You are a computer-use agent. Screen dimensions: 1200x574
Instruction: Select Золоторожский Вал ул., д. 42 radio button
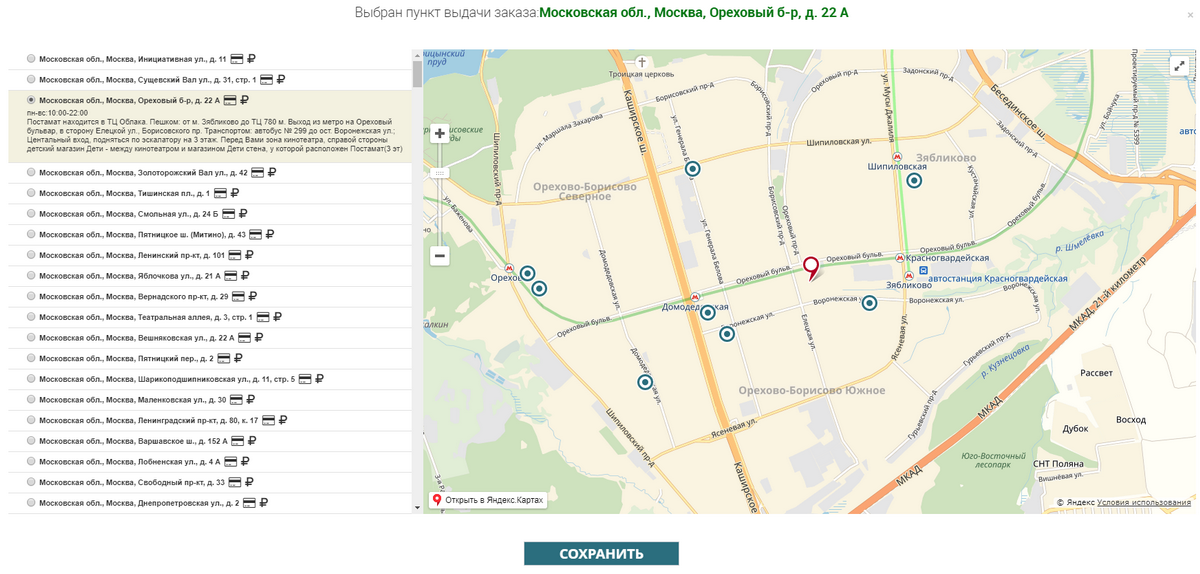pyautogui.click(x=31, y=173)
